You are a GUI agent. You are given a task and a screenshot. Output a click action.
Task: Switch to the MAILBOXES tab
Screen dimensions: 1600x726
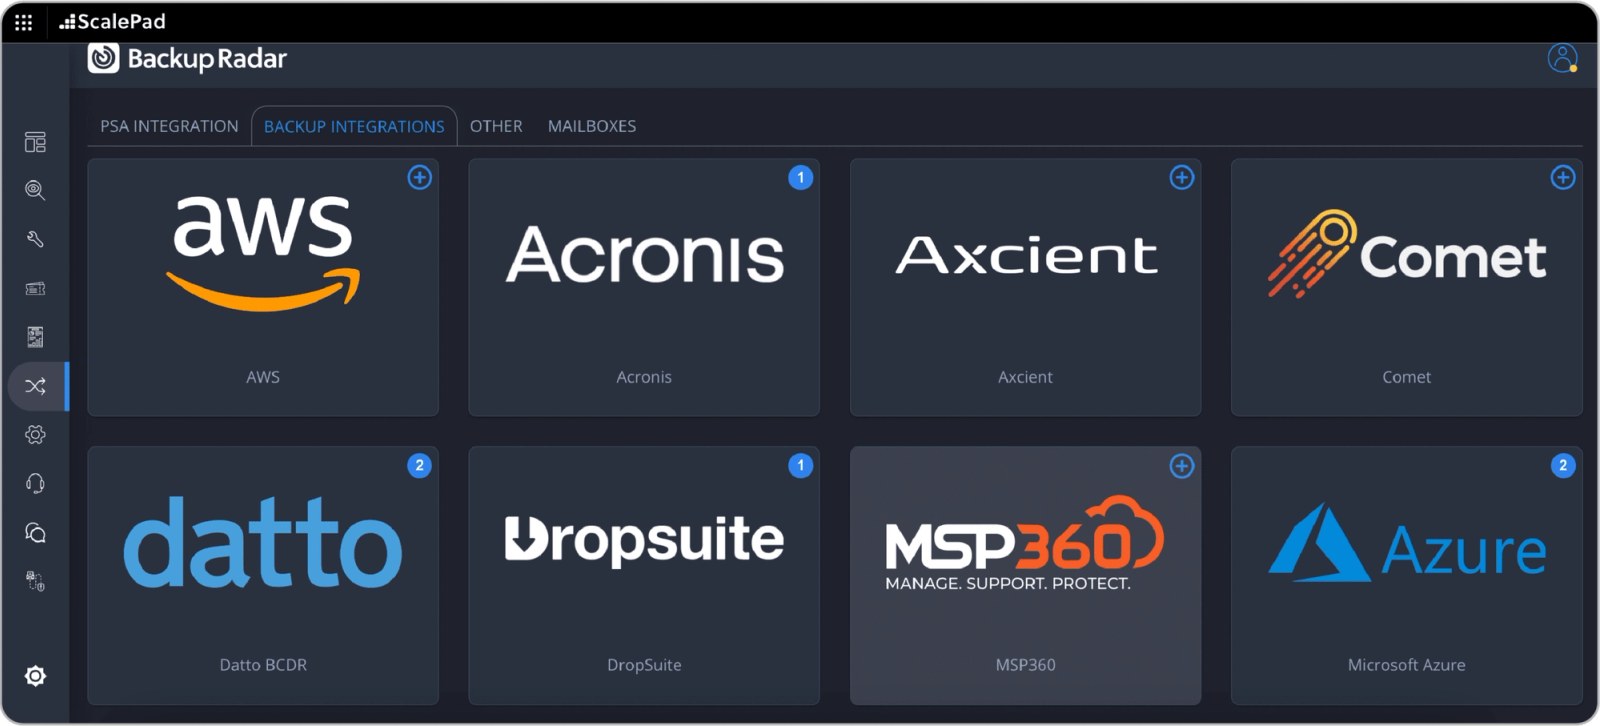coord(592,126)
